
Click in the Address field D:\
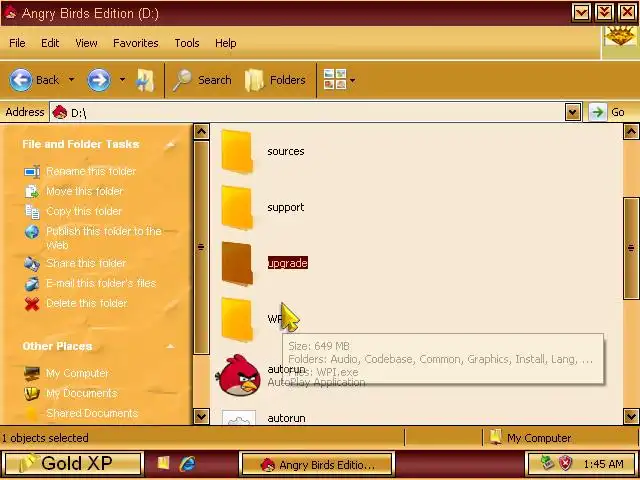[x=307, y=112]
